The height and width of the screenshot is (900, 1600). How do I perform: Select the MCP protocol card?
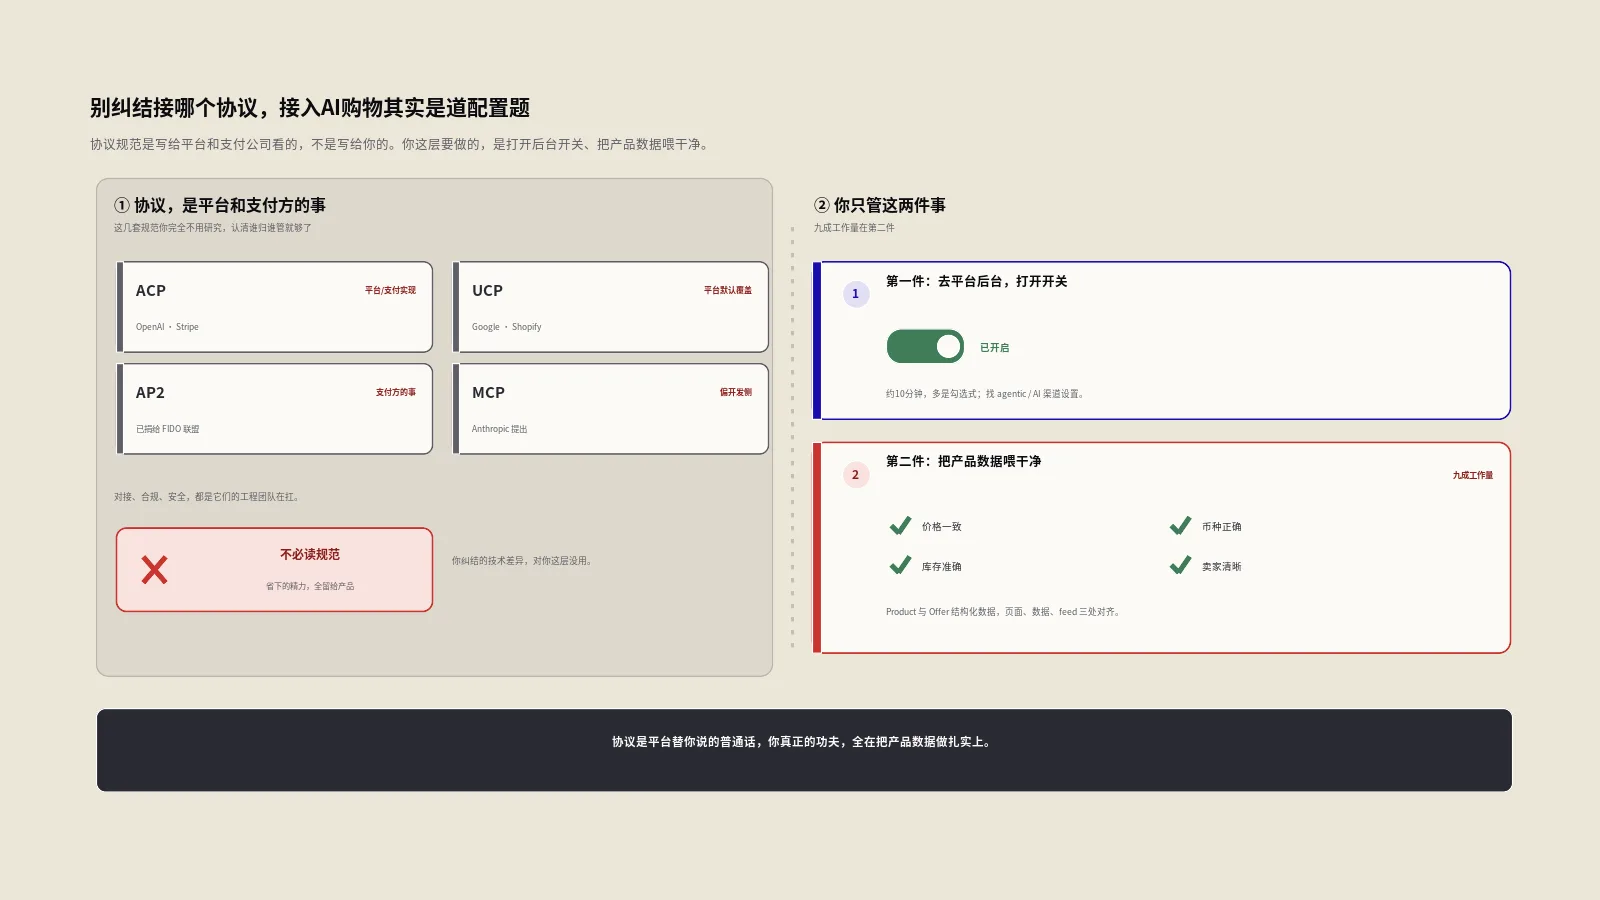611,409
